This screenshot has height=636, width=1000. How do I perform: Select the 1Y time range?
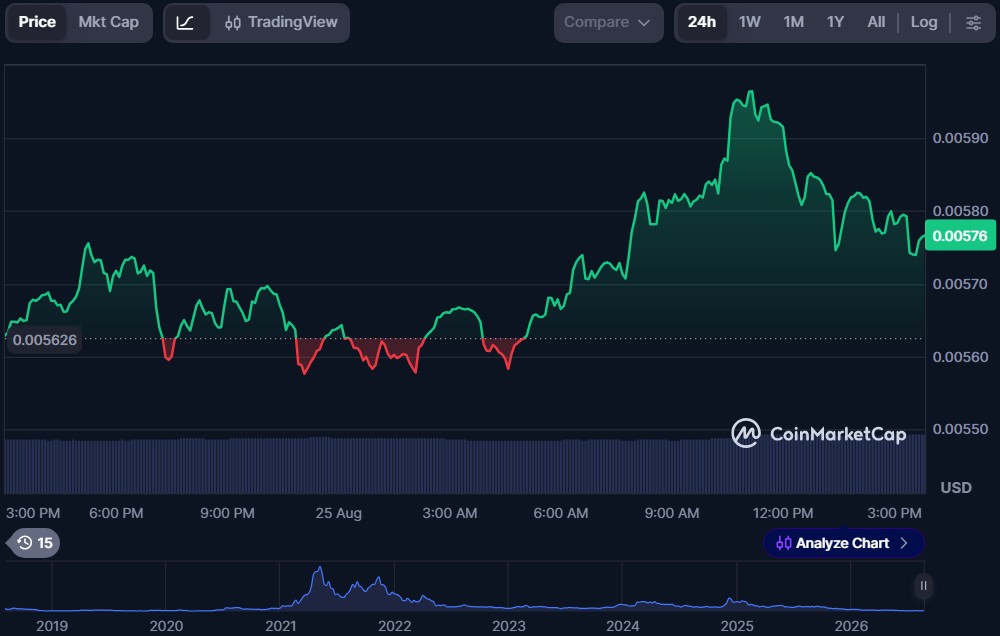[x=835, y=22]
